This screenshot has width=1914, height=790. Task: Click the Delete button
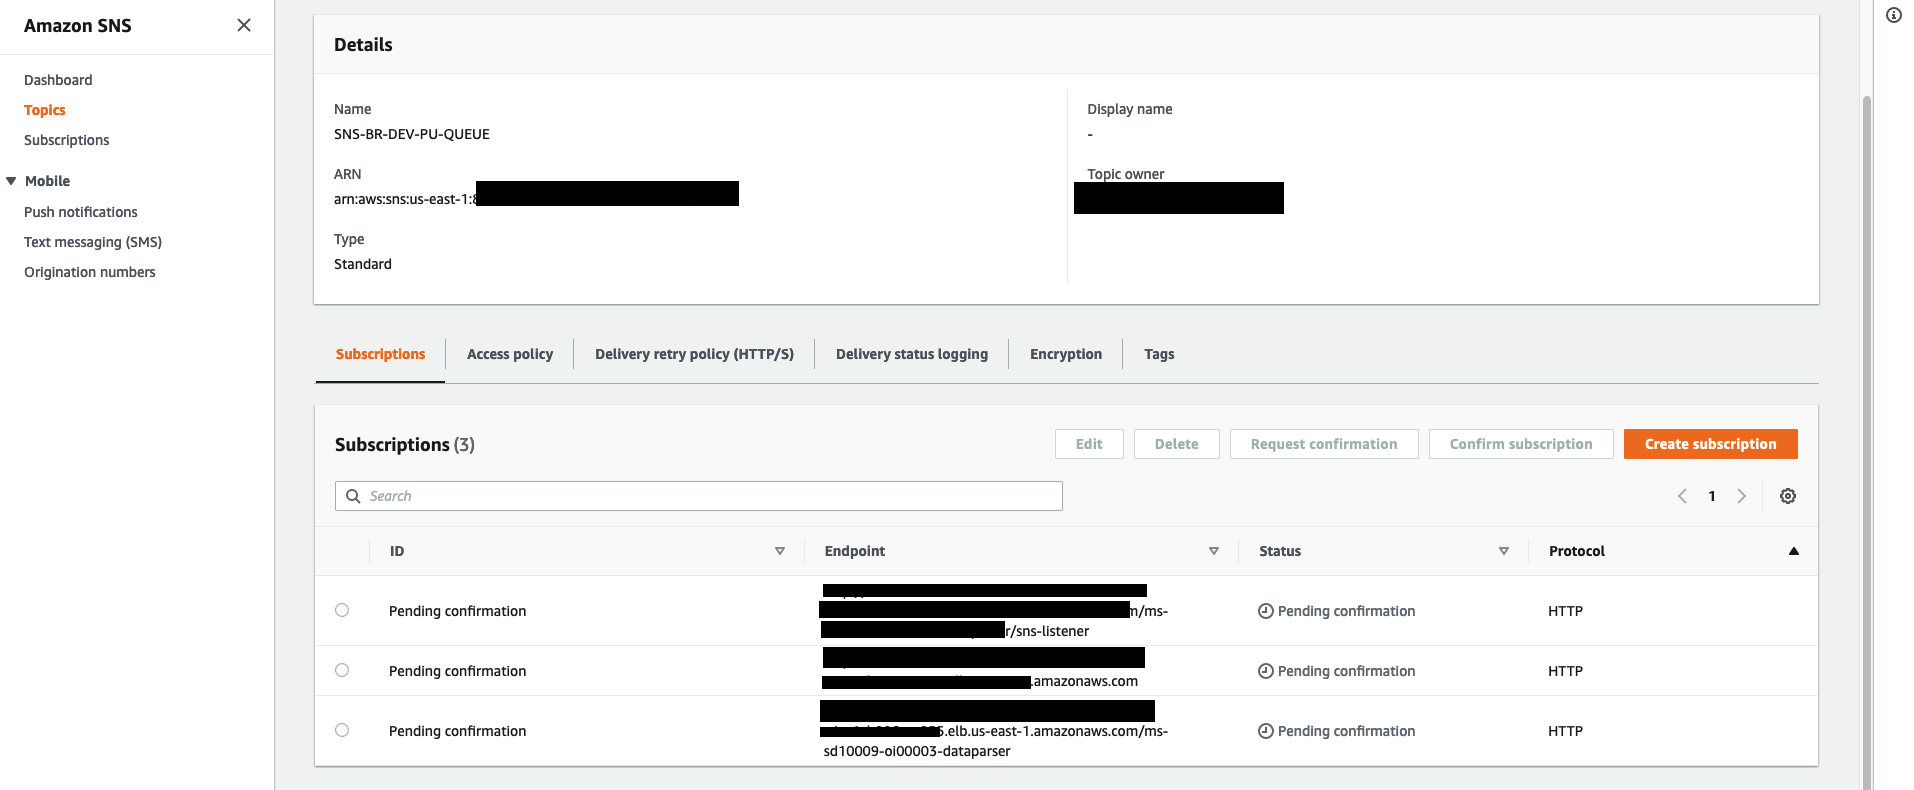coord(1176,444)
